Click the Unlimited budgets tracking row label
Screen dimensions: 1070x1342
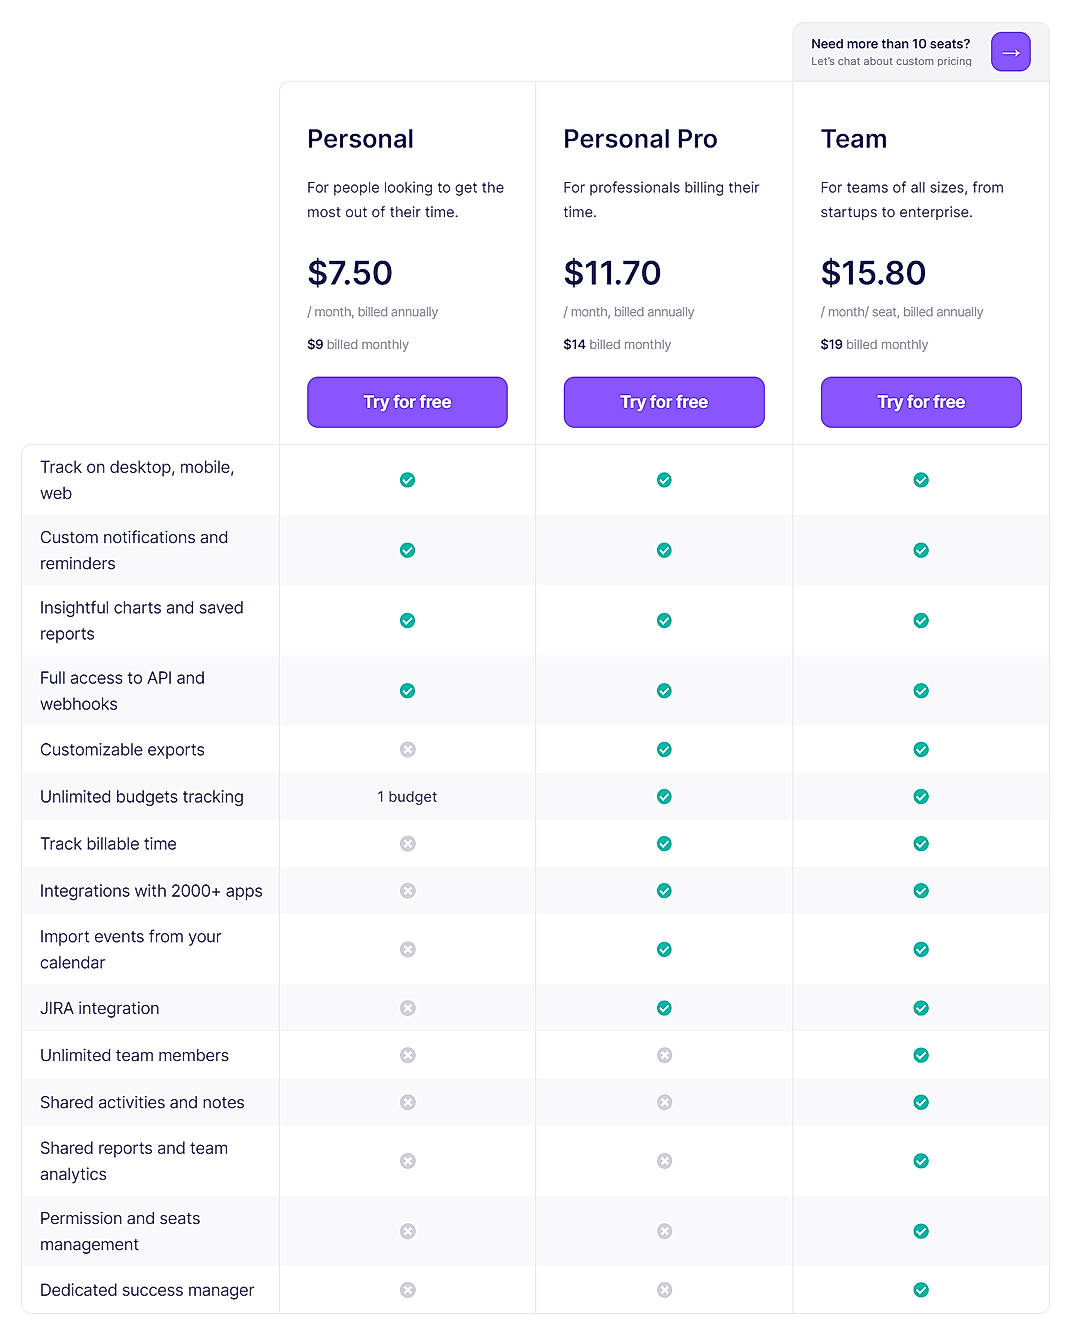tap(141, 797)
